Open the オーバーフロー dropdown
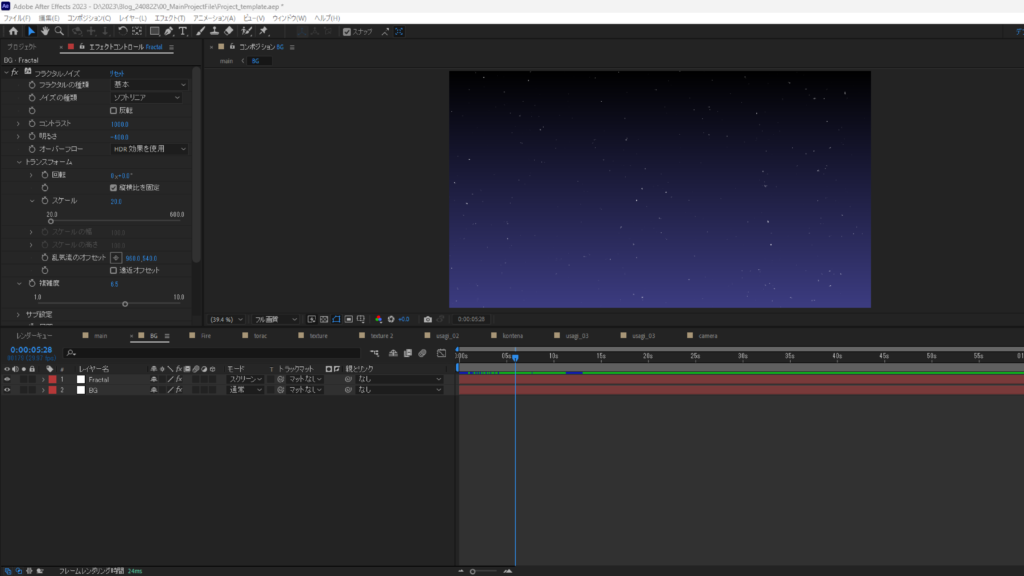1024x576 pixels. click(x=148, y=149)
